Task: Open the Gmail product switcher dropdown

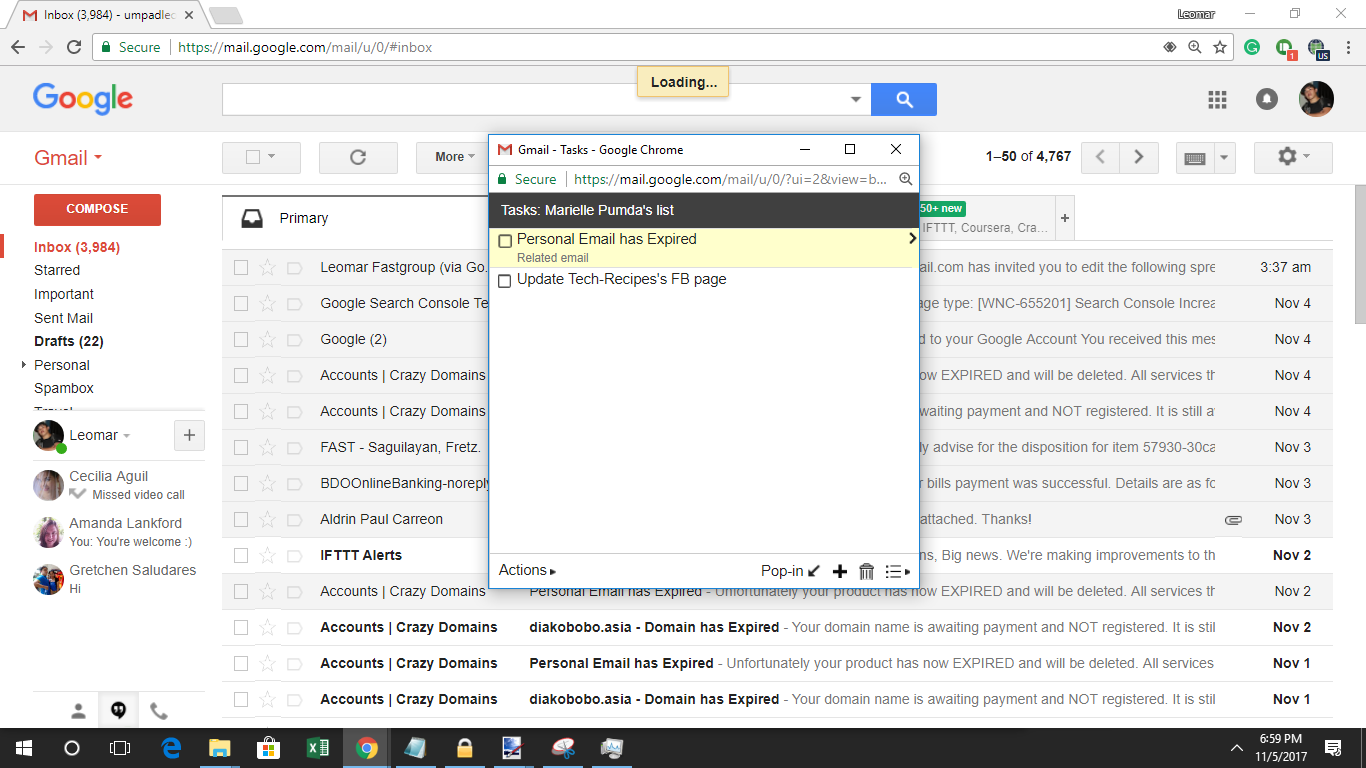Action: coord(68,158)
